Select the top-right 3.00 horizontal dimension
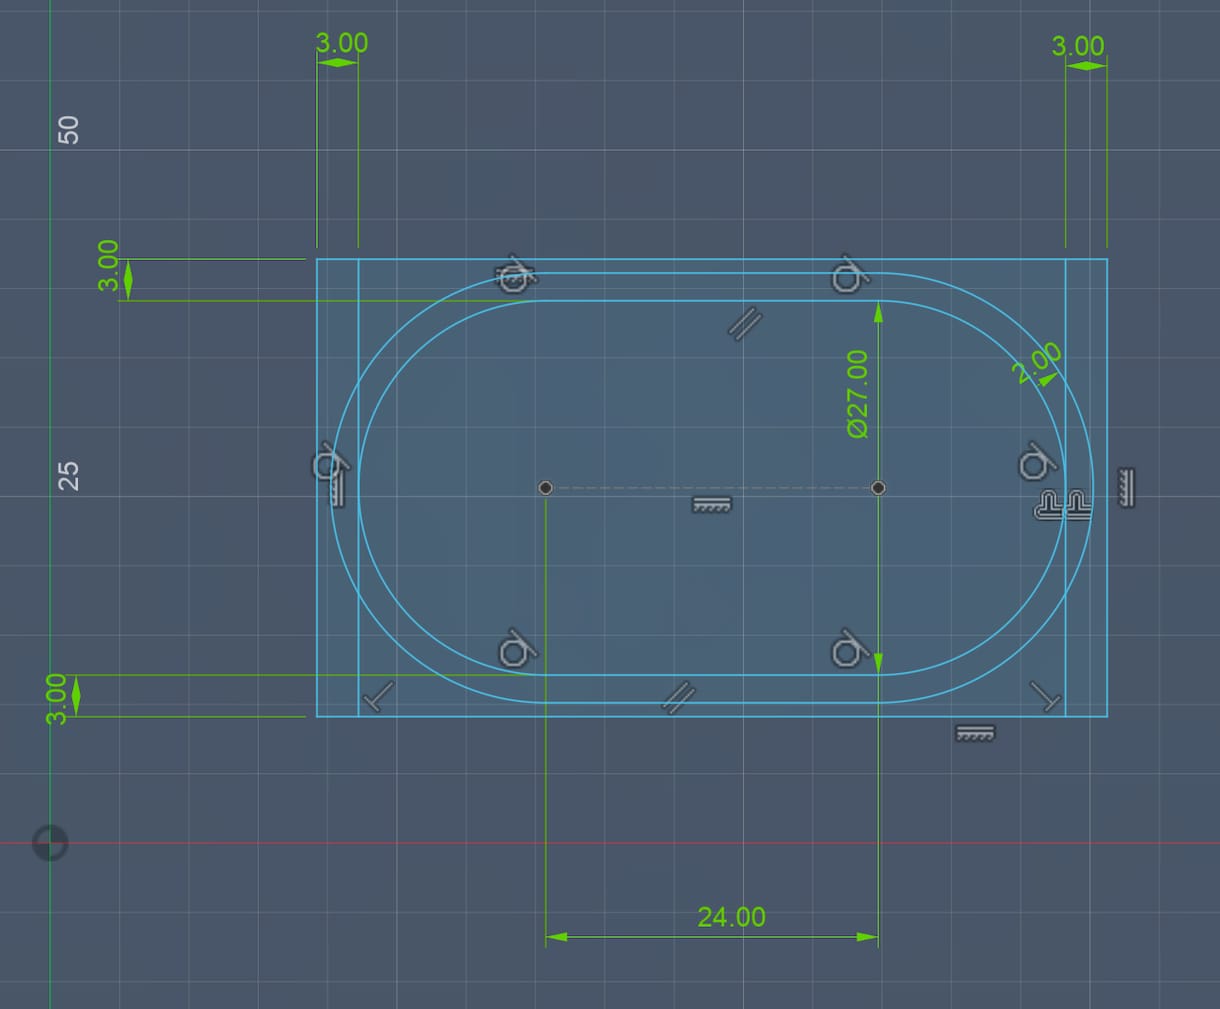1220x1009 pixels. click(x=1078, y=46)
